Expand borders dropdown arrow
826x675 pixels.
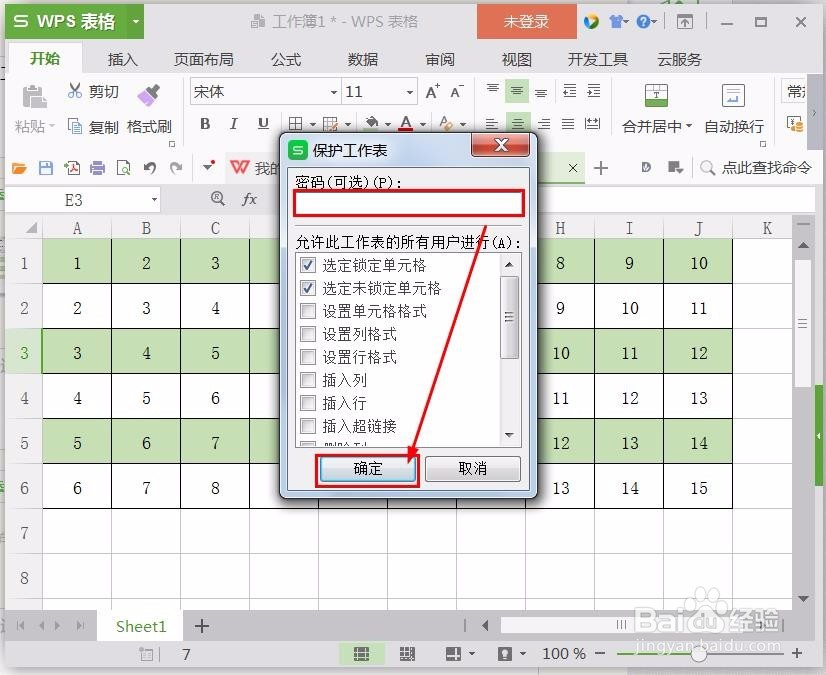click(313, 125)
